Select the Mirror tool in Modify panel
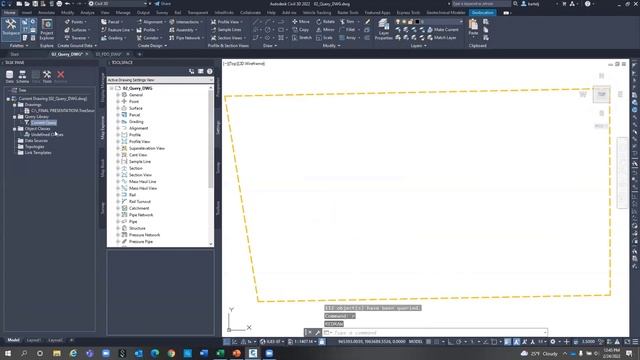Viewport: 640px width, 360px height. coord(325,30)
